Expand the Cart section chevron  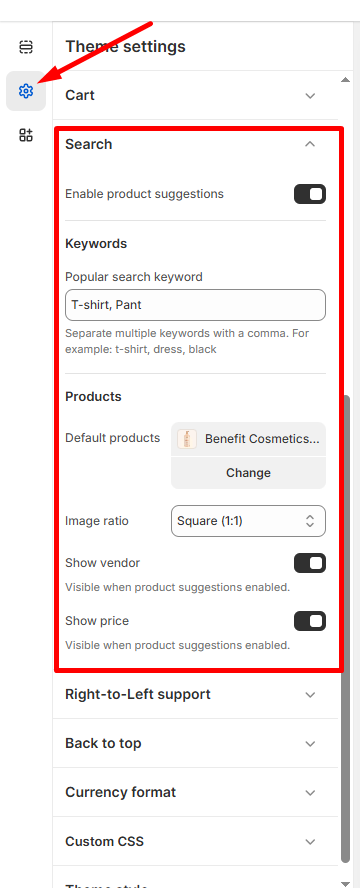310,95
